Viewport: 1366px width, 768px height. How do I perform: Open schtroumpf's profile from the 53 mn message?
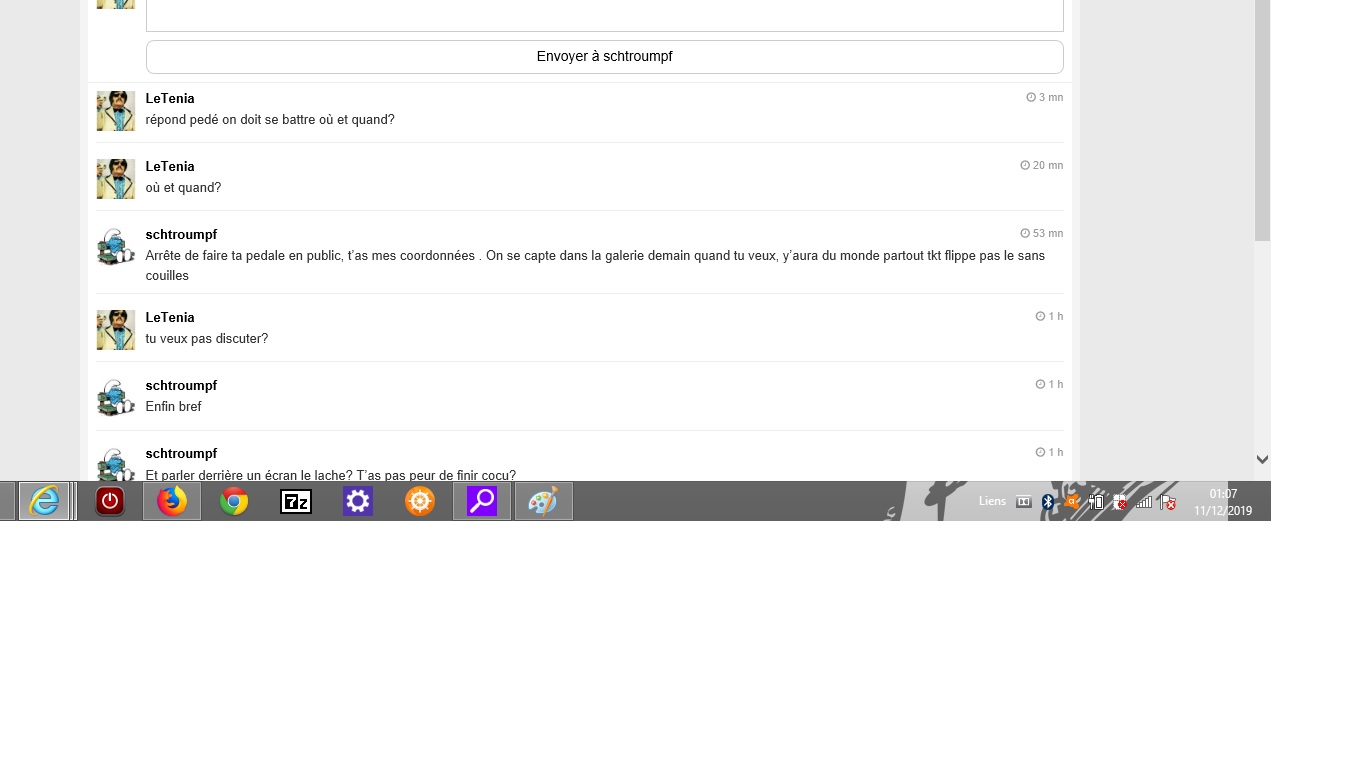[181, 234]
